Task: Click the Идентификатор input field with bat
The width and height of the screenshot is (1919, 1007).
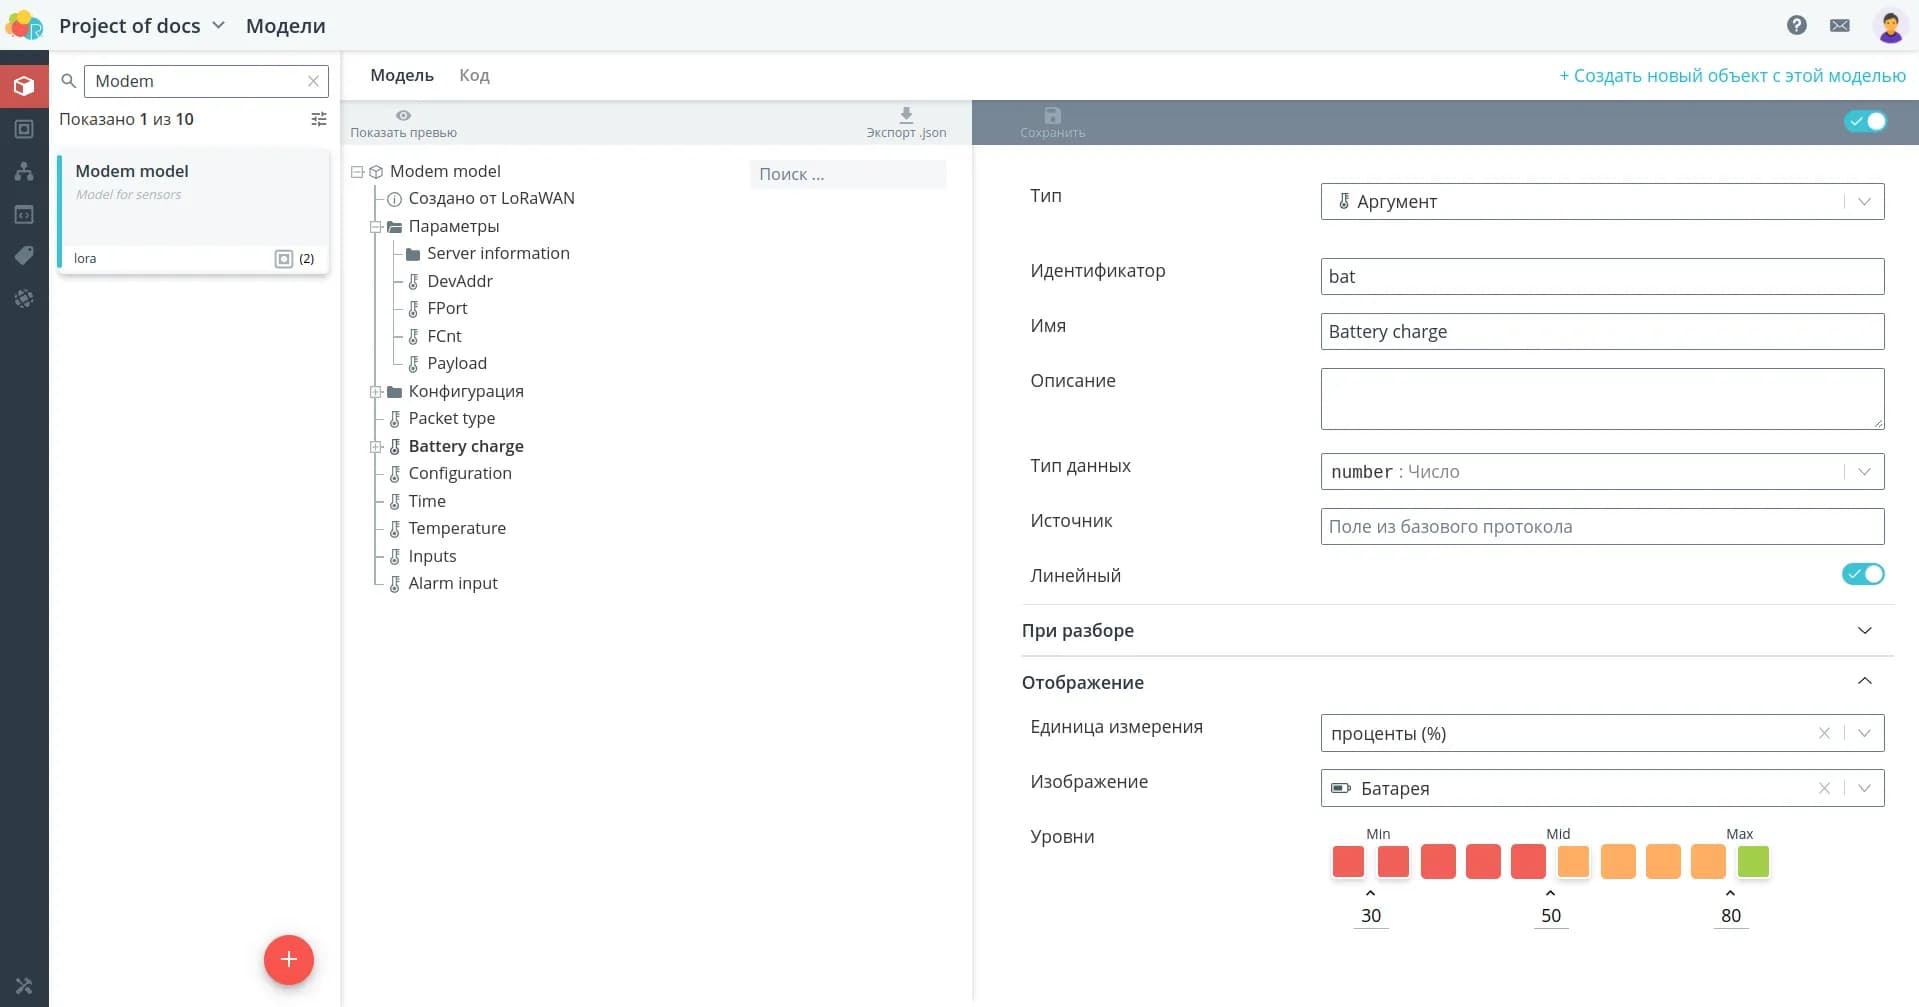Action: 1602,277
